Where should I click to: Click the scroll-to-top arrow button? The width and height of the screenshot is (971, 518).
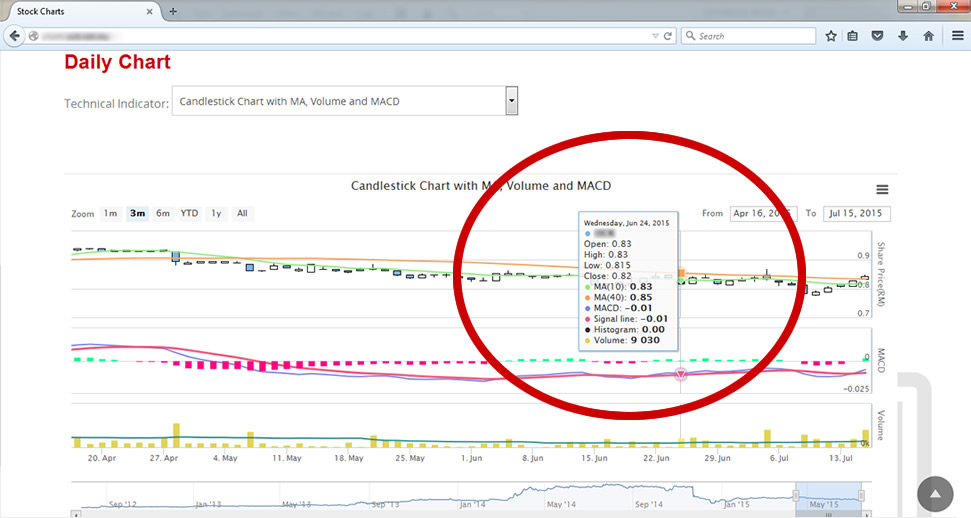point(936,494)
